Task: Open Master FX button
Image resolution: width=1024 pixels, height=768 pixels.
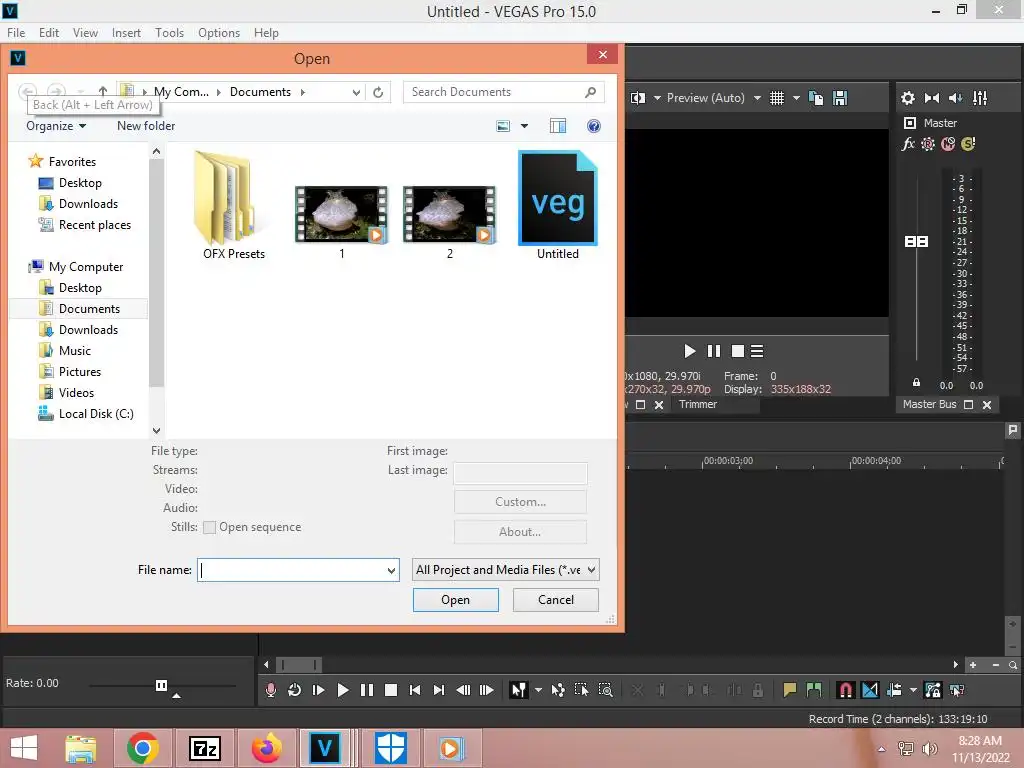Action: (908, 144)
